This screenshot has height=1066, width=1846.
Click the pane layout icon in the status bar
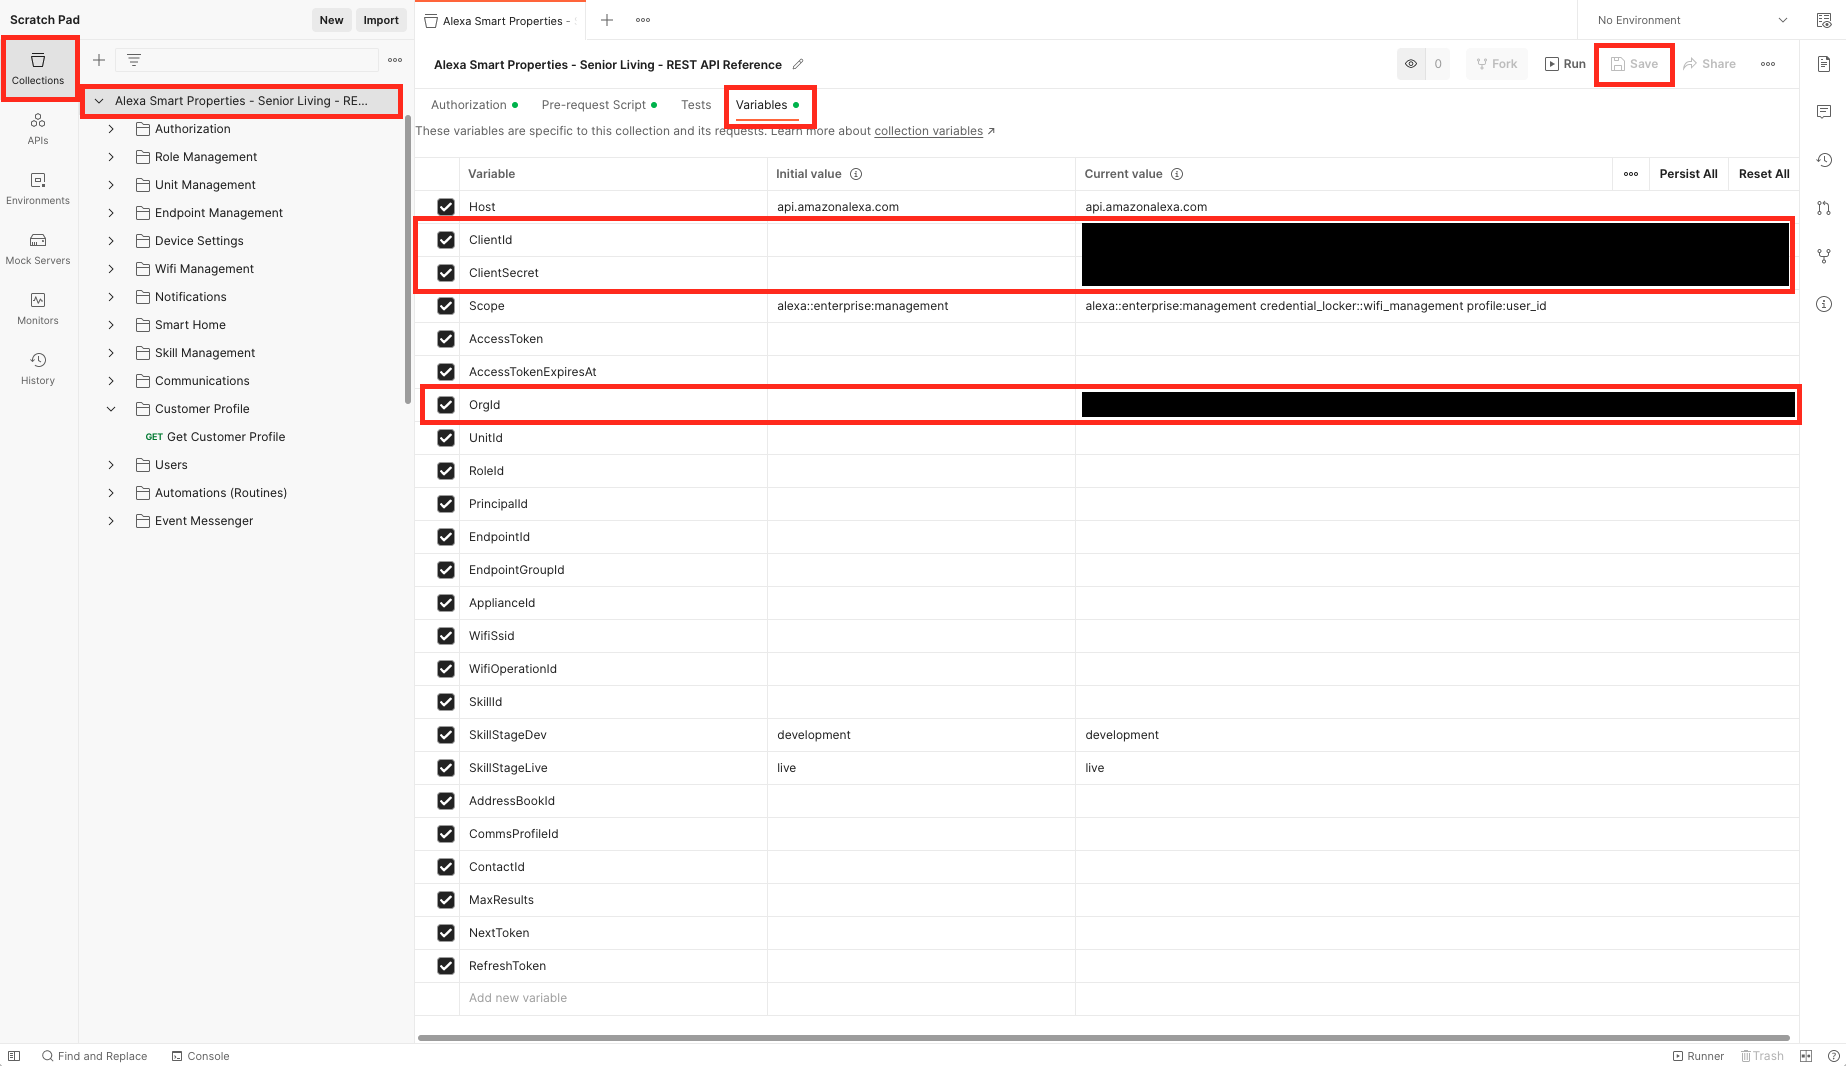pos(1806,1056)
